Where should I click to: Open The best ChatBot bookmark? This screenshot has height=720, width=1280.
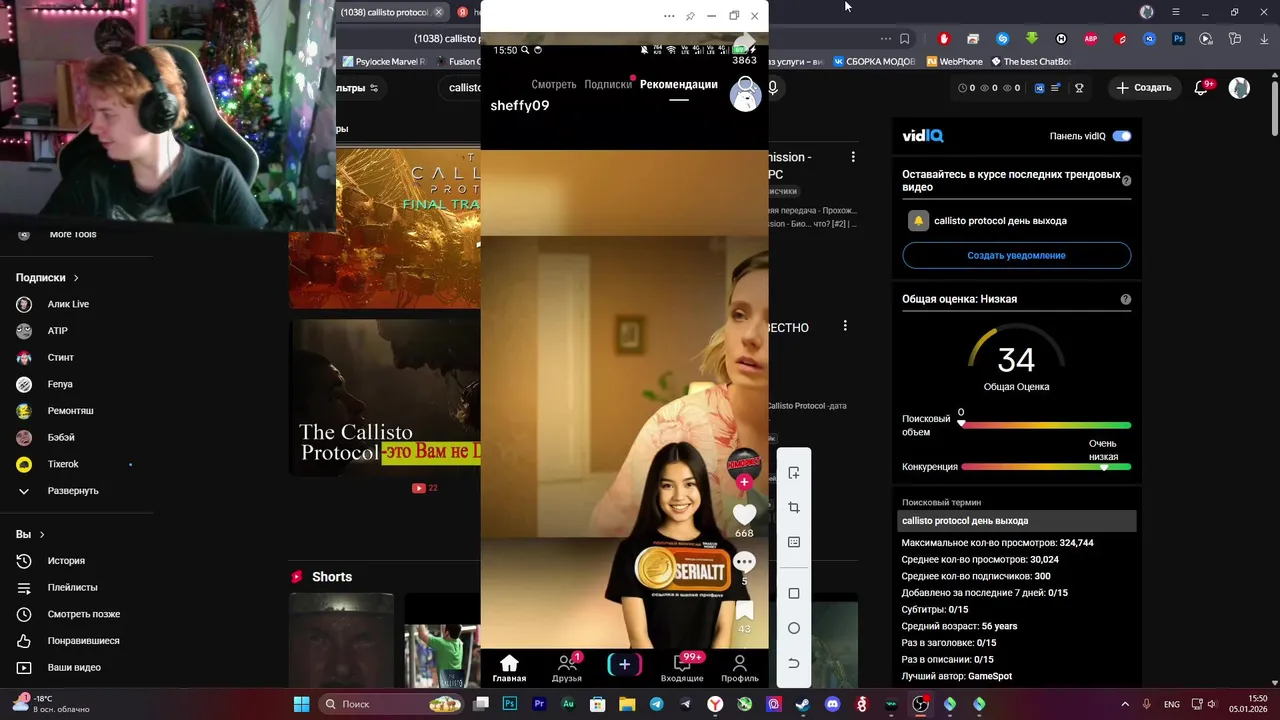click(1031, 62)
